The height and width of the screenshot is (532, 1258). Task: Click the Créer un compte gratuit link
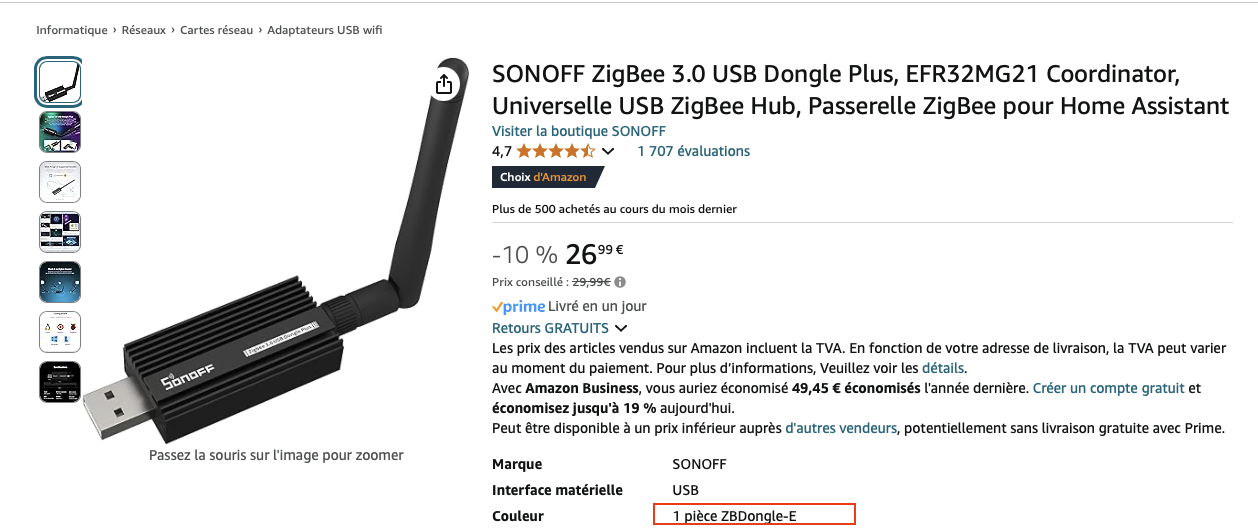(1108, 388)
